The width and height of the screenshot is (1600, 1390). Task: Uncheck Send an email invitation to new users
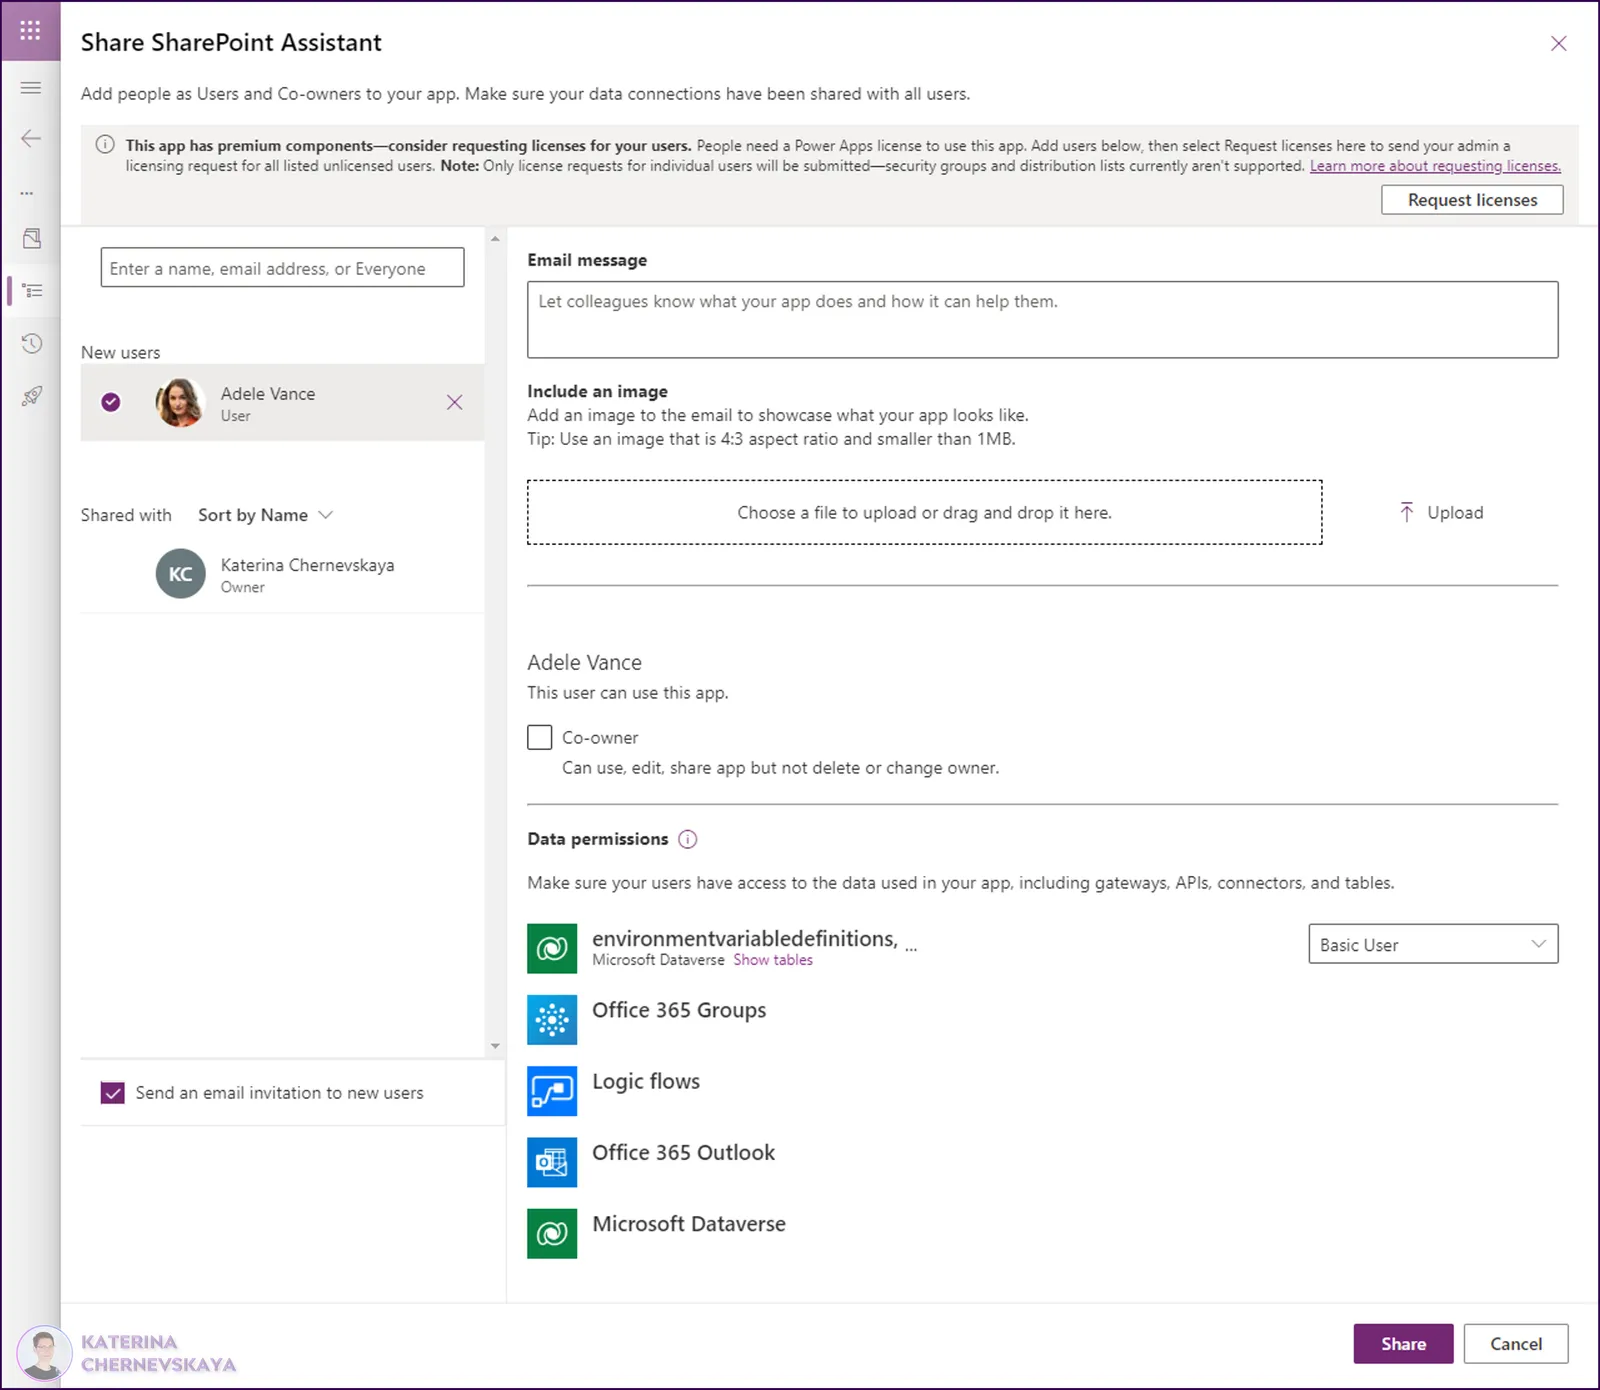coord(113,1093)
